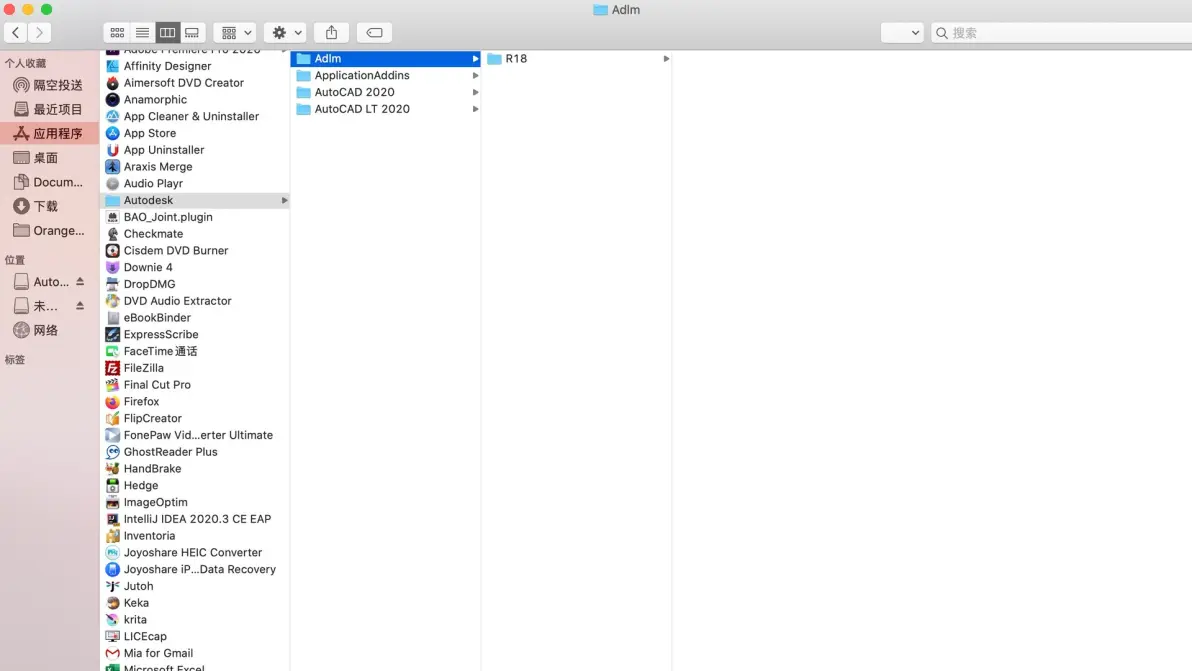Switch to gallery view

[x=192, y=33]
